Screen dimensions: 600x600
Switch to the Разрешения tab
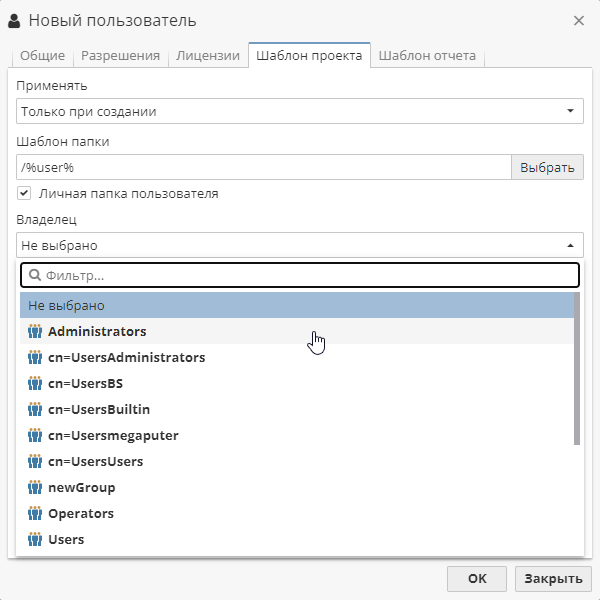[x=121, y=55]
